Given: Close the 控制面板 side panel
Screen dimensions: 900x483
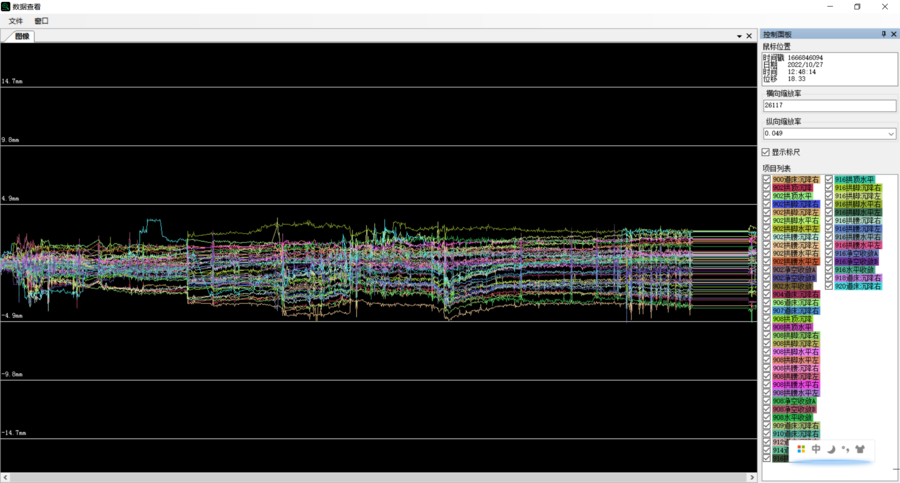Looking at the screenshot, I should pyautogui.click(x=894, y=34).
